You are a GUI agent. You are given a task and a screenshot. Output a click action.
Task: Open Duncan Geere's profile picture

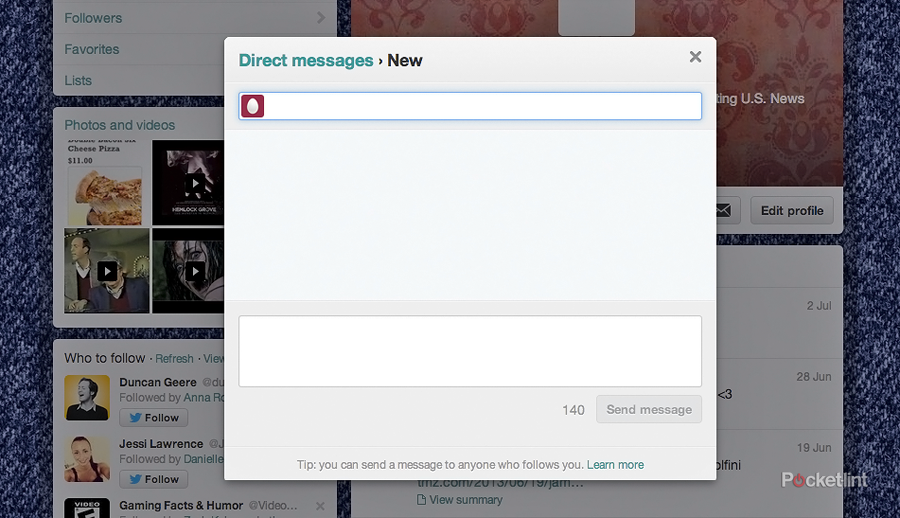(x=87, y=397)
